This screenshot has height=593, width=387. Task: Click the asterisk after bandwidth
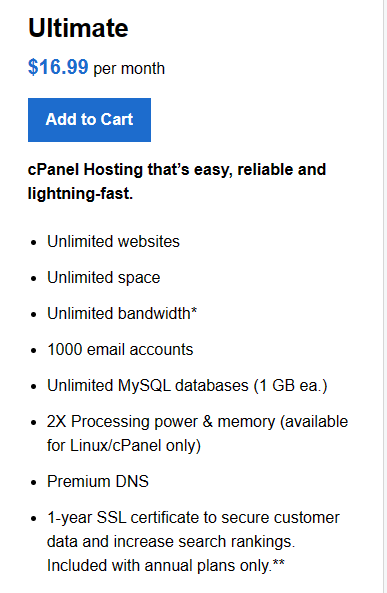tap(194, 311)
